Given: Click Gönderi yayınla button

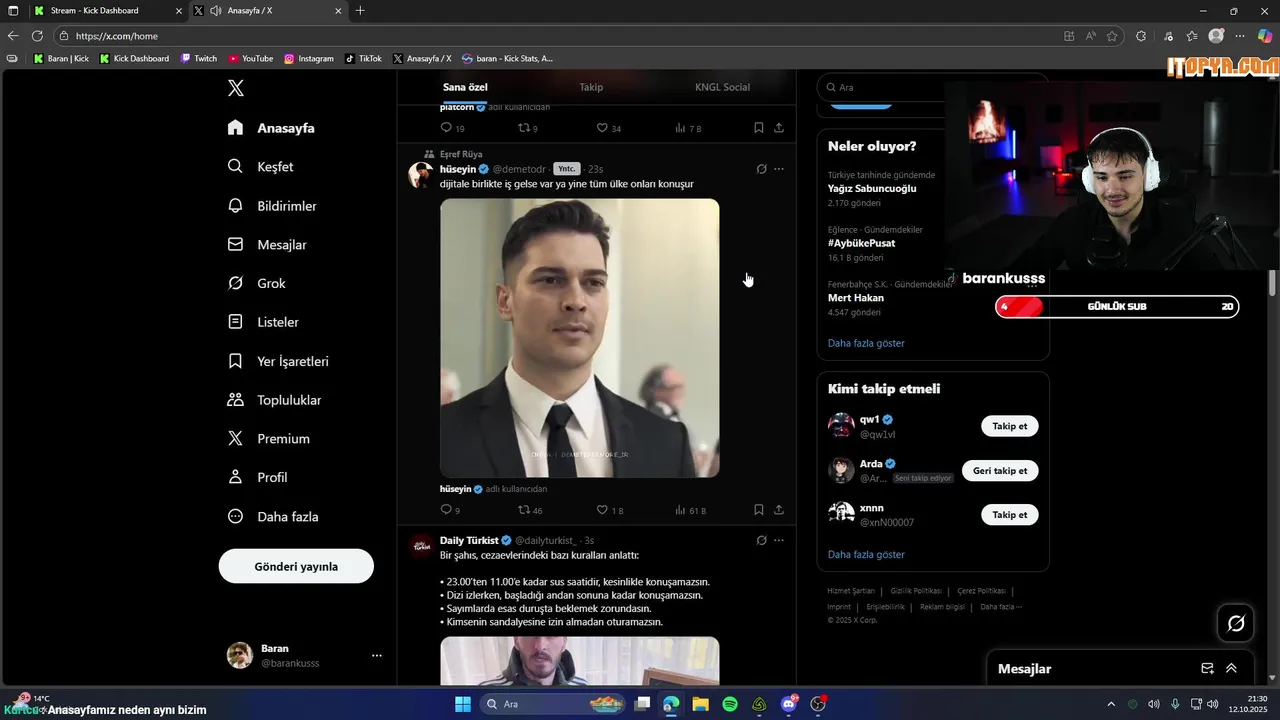Looking at the screenshot, I should pos(296,566).
